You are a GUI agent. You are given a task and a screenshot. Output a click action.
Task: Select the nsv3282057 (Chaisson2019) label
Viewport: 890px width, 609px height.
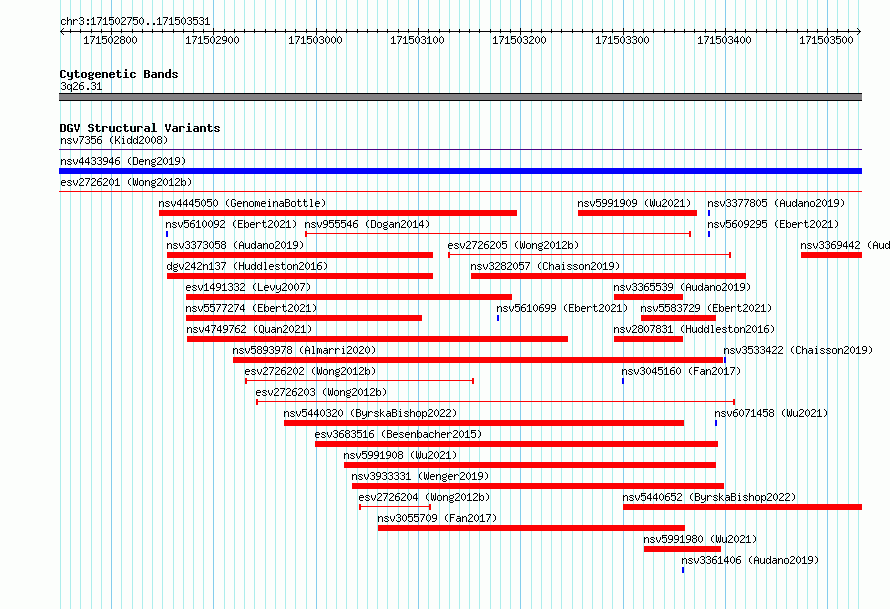pyautogui.click(x=545, y=266)
